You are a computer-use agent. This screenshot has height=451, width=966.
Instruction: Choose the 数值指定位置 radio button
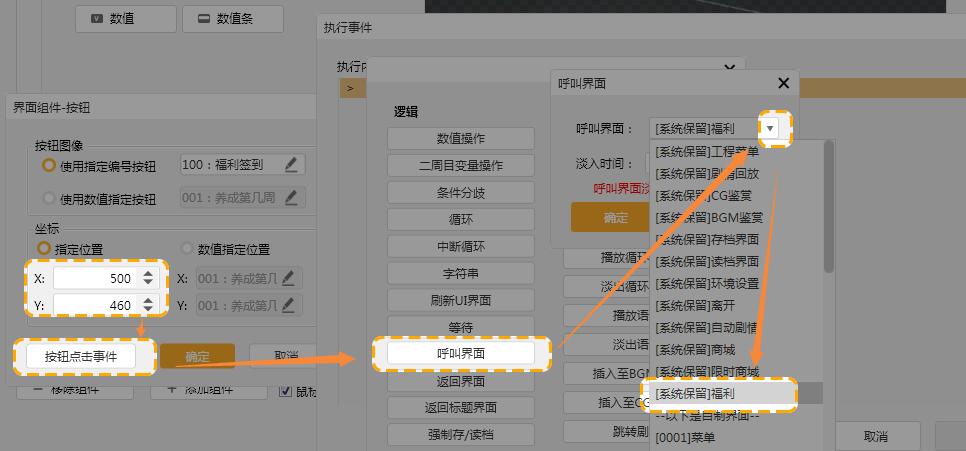(x=188, y=248)
